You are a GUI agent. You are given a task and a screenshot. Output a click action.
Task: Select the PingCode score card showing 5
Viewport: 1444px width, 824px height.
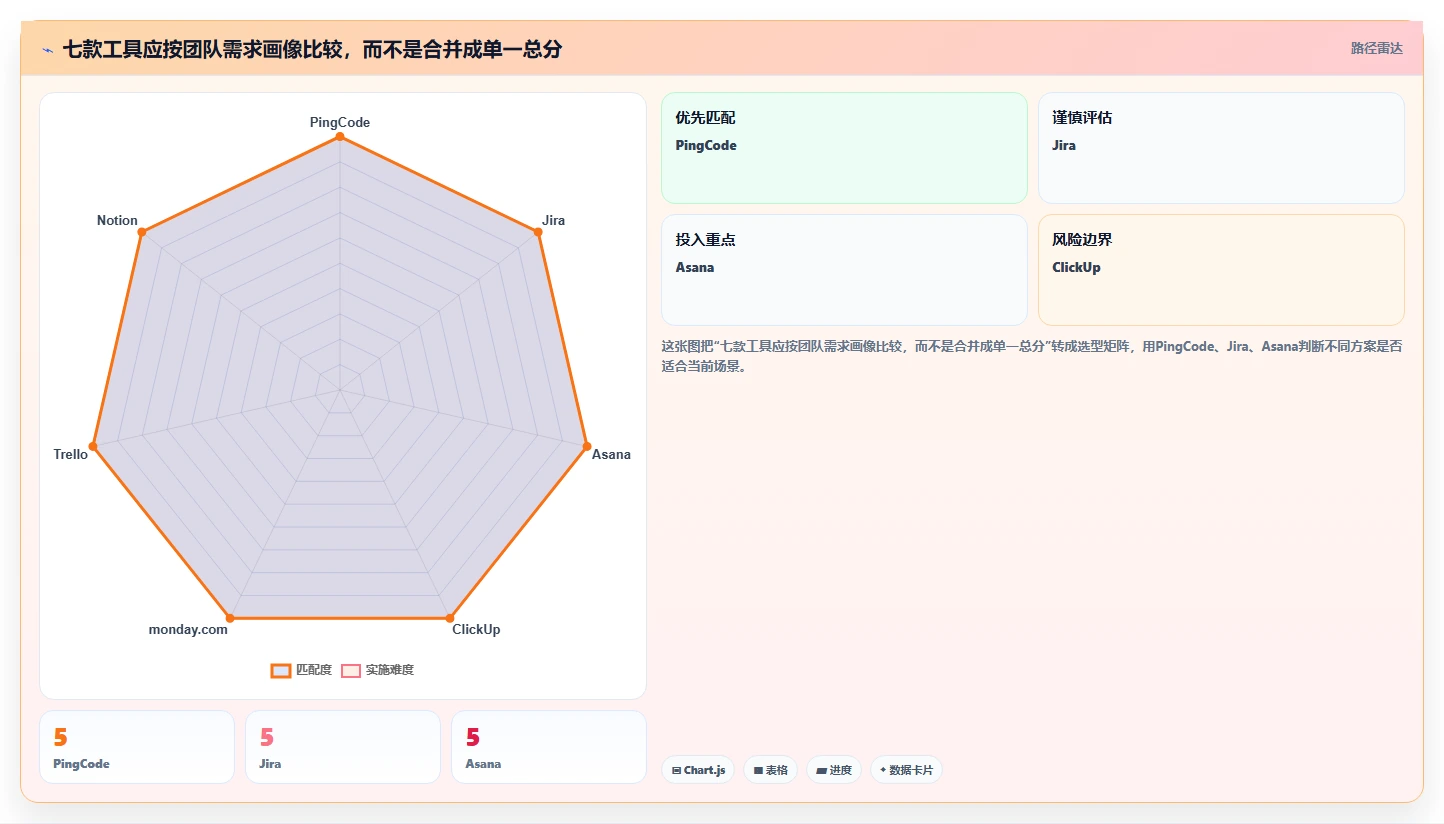click(x=137, y=747)
